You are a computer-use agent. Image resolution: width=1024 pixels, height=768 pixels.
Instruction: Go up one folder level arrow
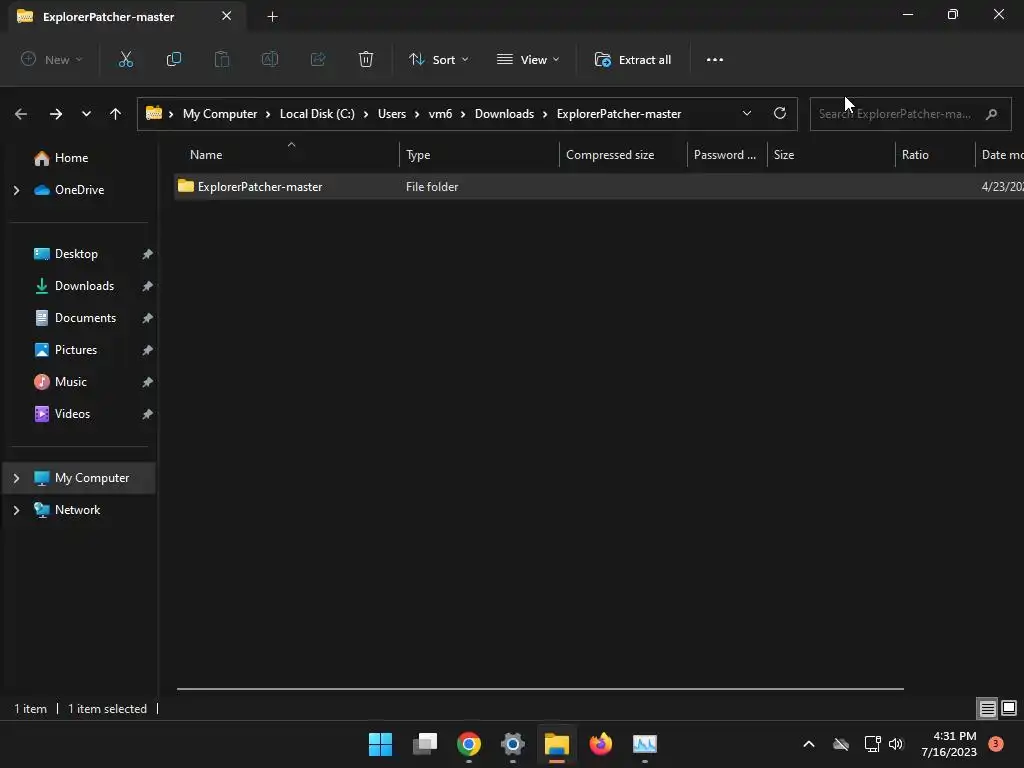click(116, 114)
